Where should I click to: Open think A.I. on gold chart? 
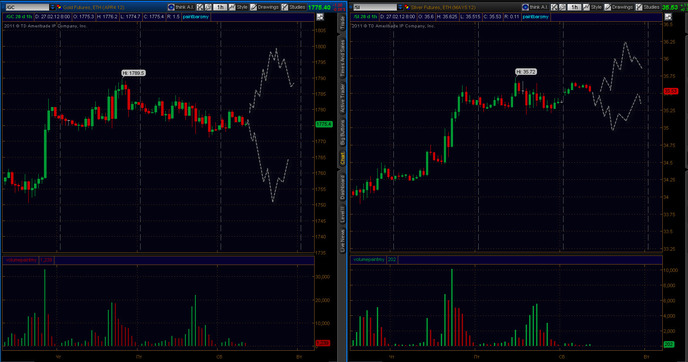click(x=181, y=7)
